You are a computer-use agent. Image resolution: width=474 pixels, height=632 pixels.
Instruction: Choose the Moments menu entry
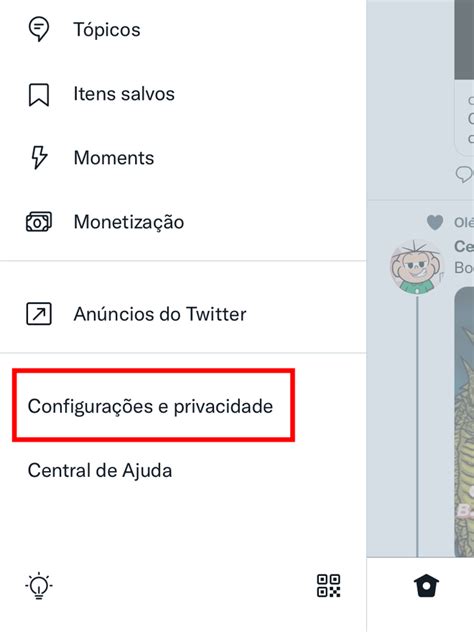[114, 158]
